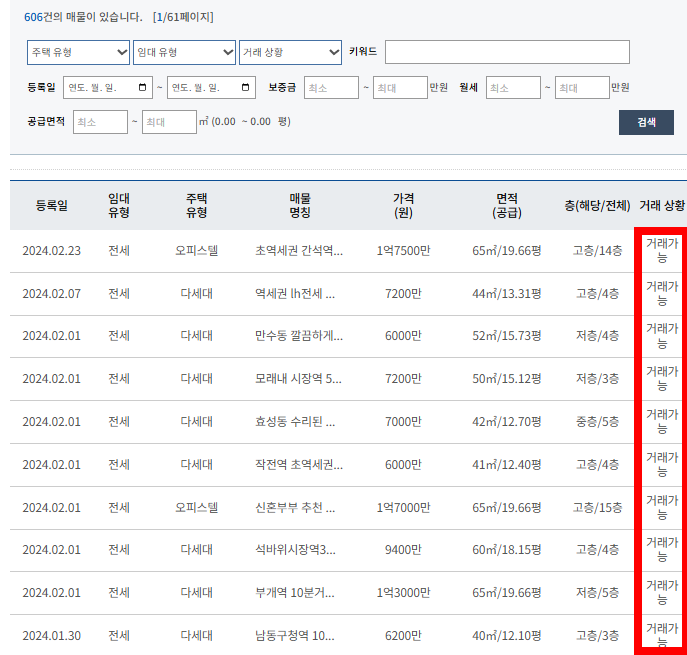Open the 주택 유형 dropdown
This screenshot has width=687, height=655.
pos(78,53)
